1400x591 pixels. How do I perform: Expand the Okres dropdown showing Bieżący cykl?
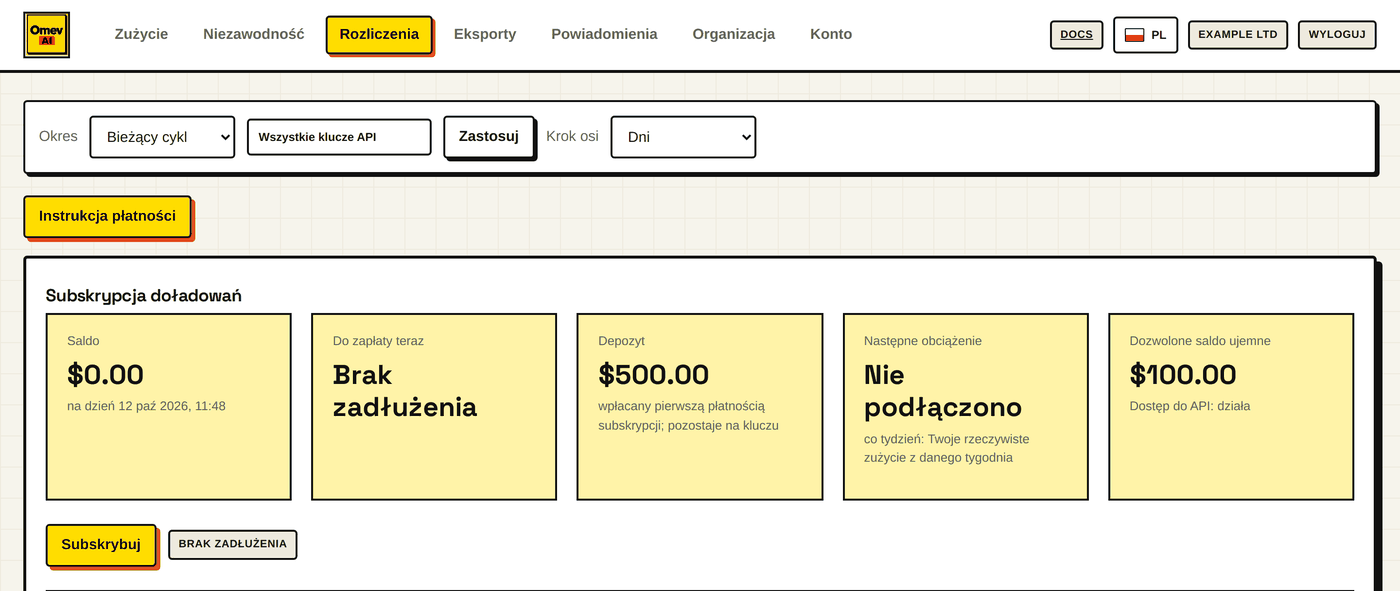[x=162, y=137]
